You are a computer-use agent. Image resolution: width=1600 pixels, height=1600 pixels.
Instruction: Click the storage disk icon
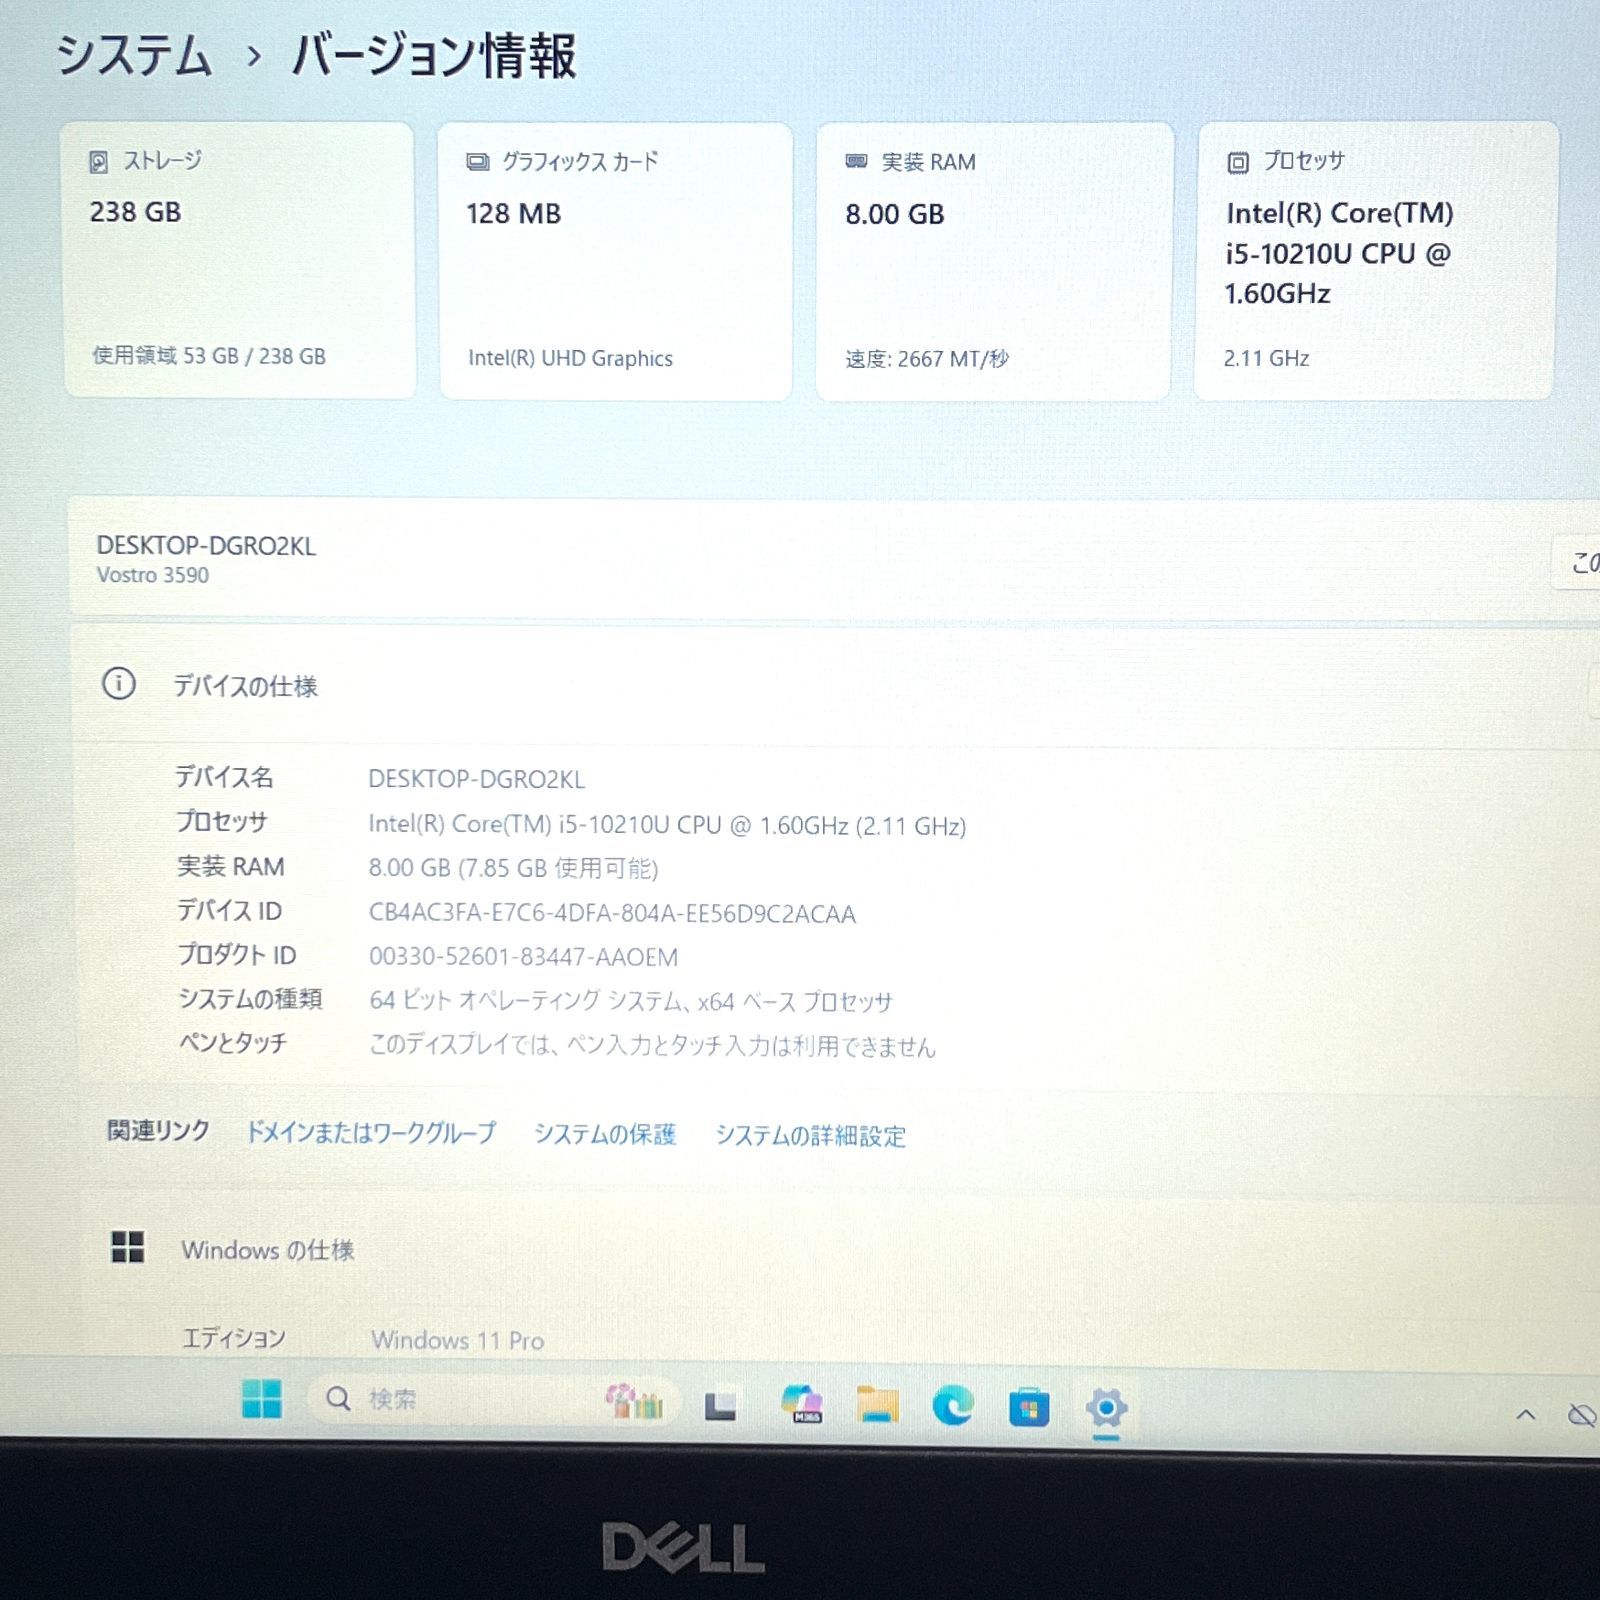pos(98,162)
